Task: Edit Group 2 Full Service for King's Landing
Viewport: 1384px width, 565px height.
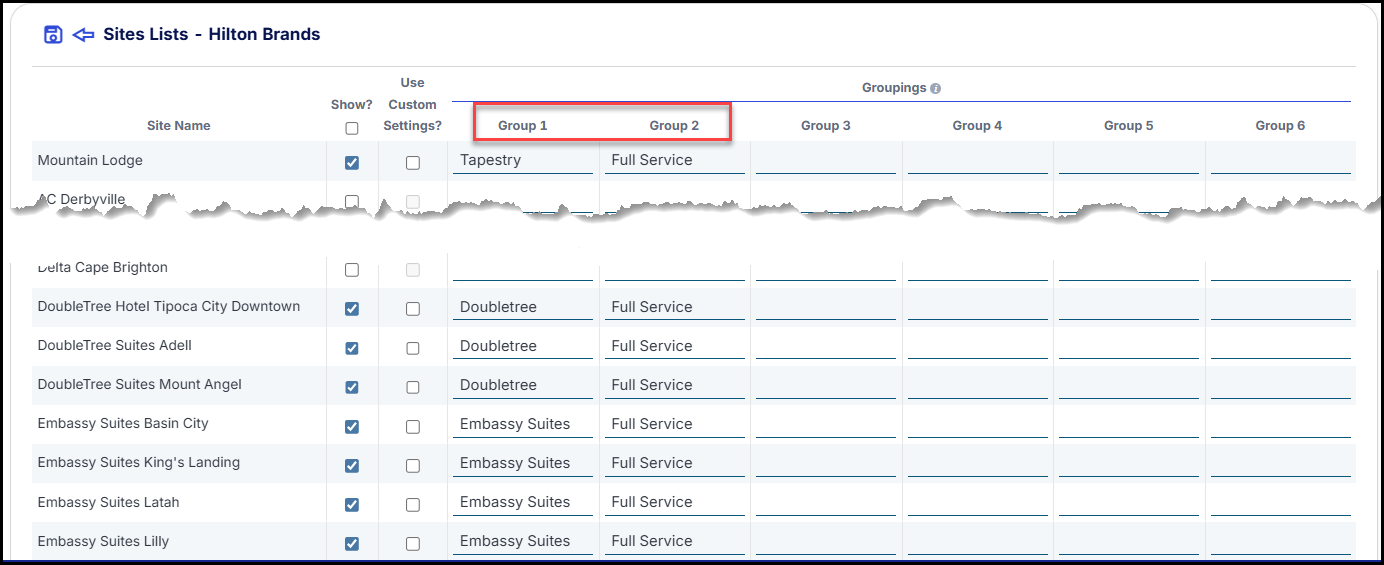Action: click(x=675, y=463)
